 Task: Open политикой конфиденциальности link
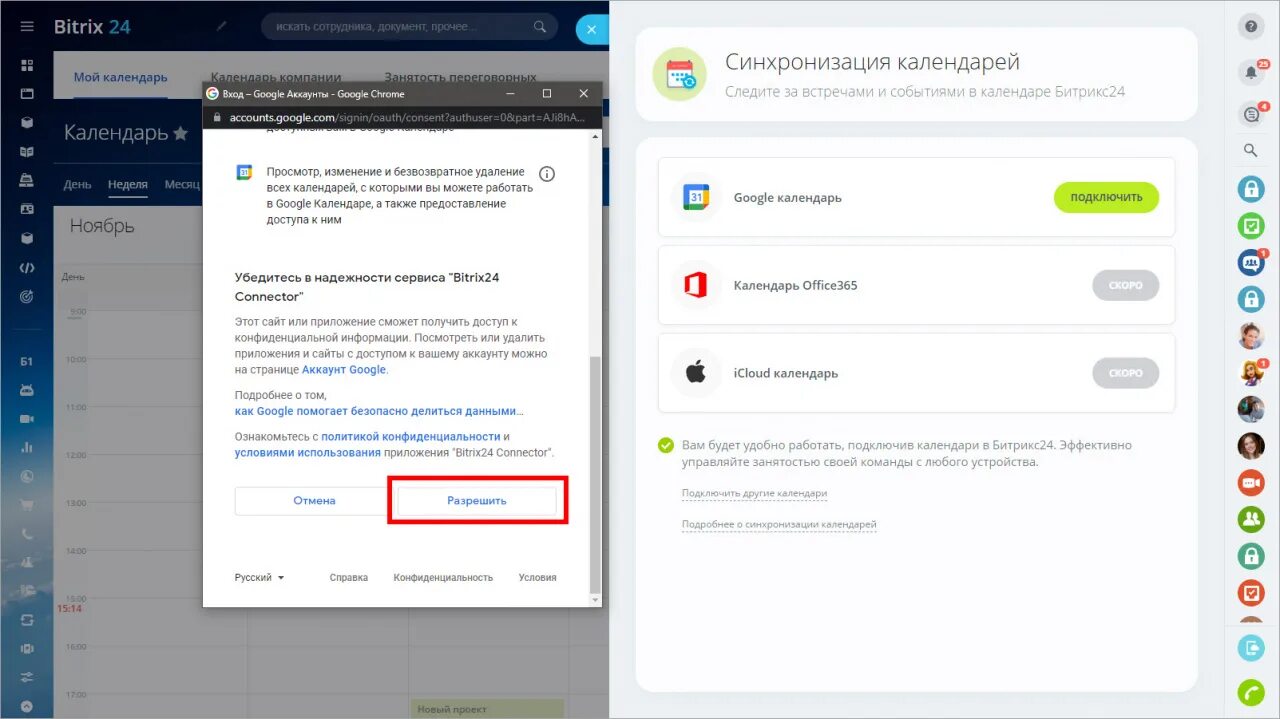tap(411, 436)
